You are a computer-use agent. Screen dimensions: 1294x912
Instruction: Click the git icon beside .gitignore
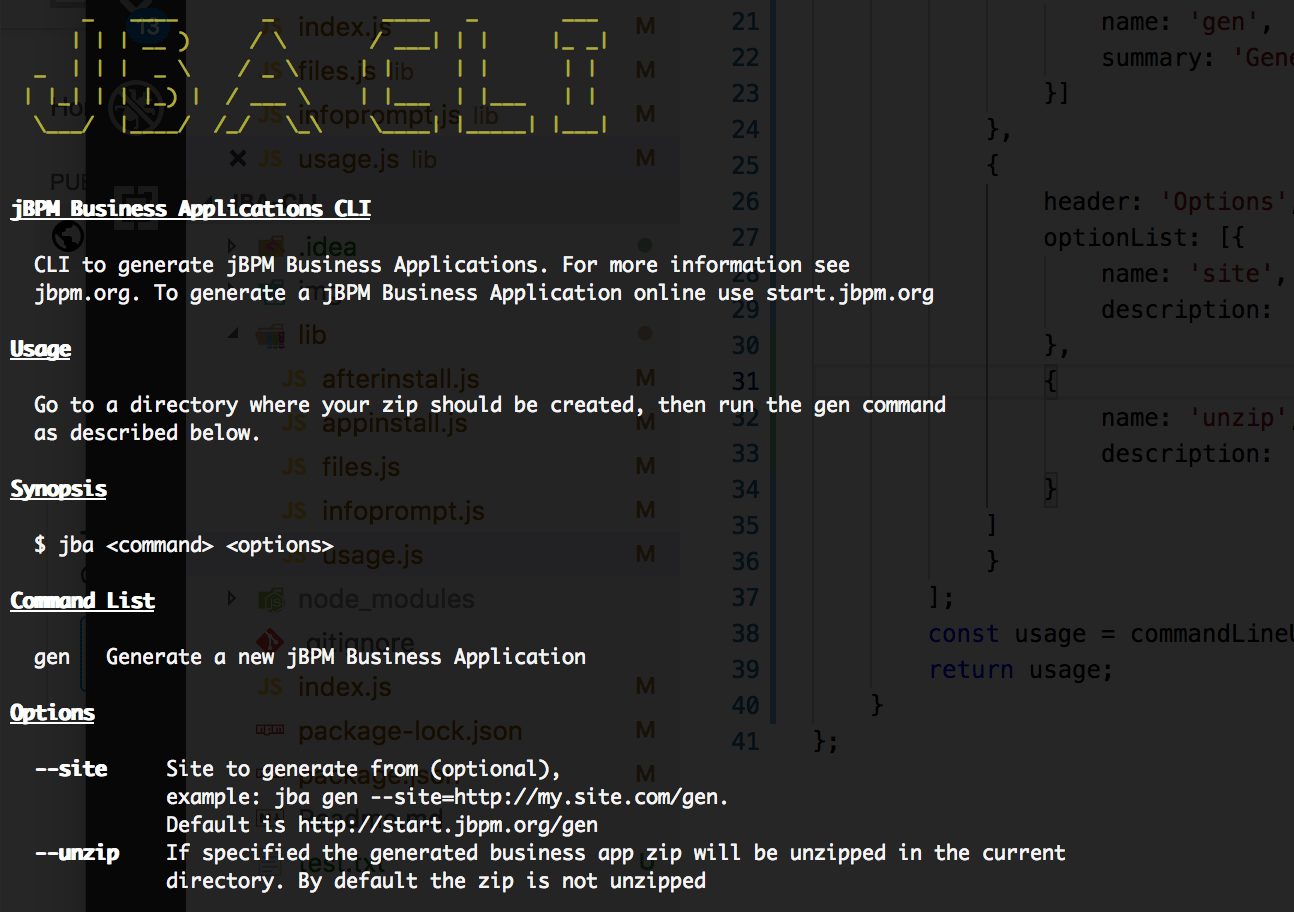[270, 643]
